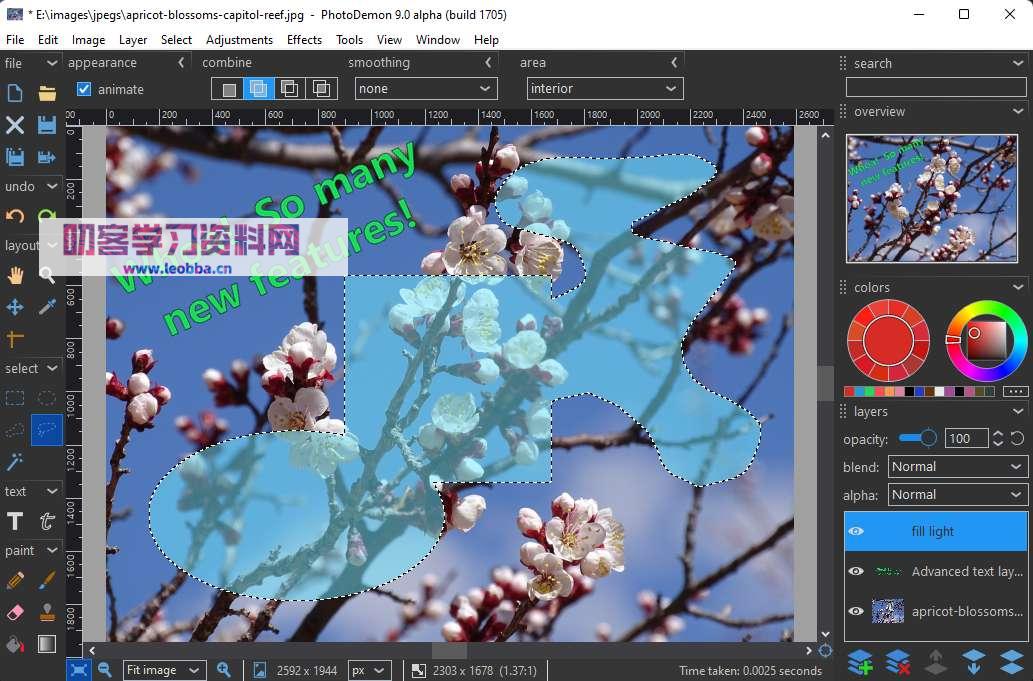The image size is (1033, 681).
Task: Hide the apricot-blossoms layer
Action: point(856,611)
